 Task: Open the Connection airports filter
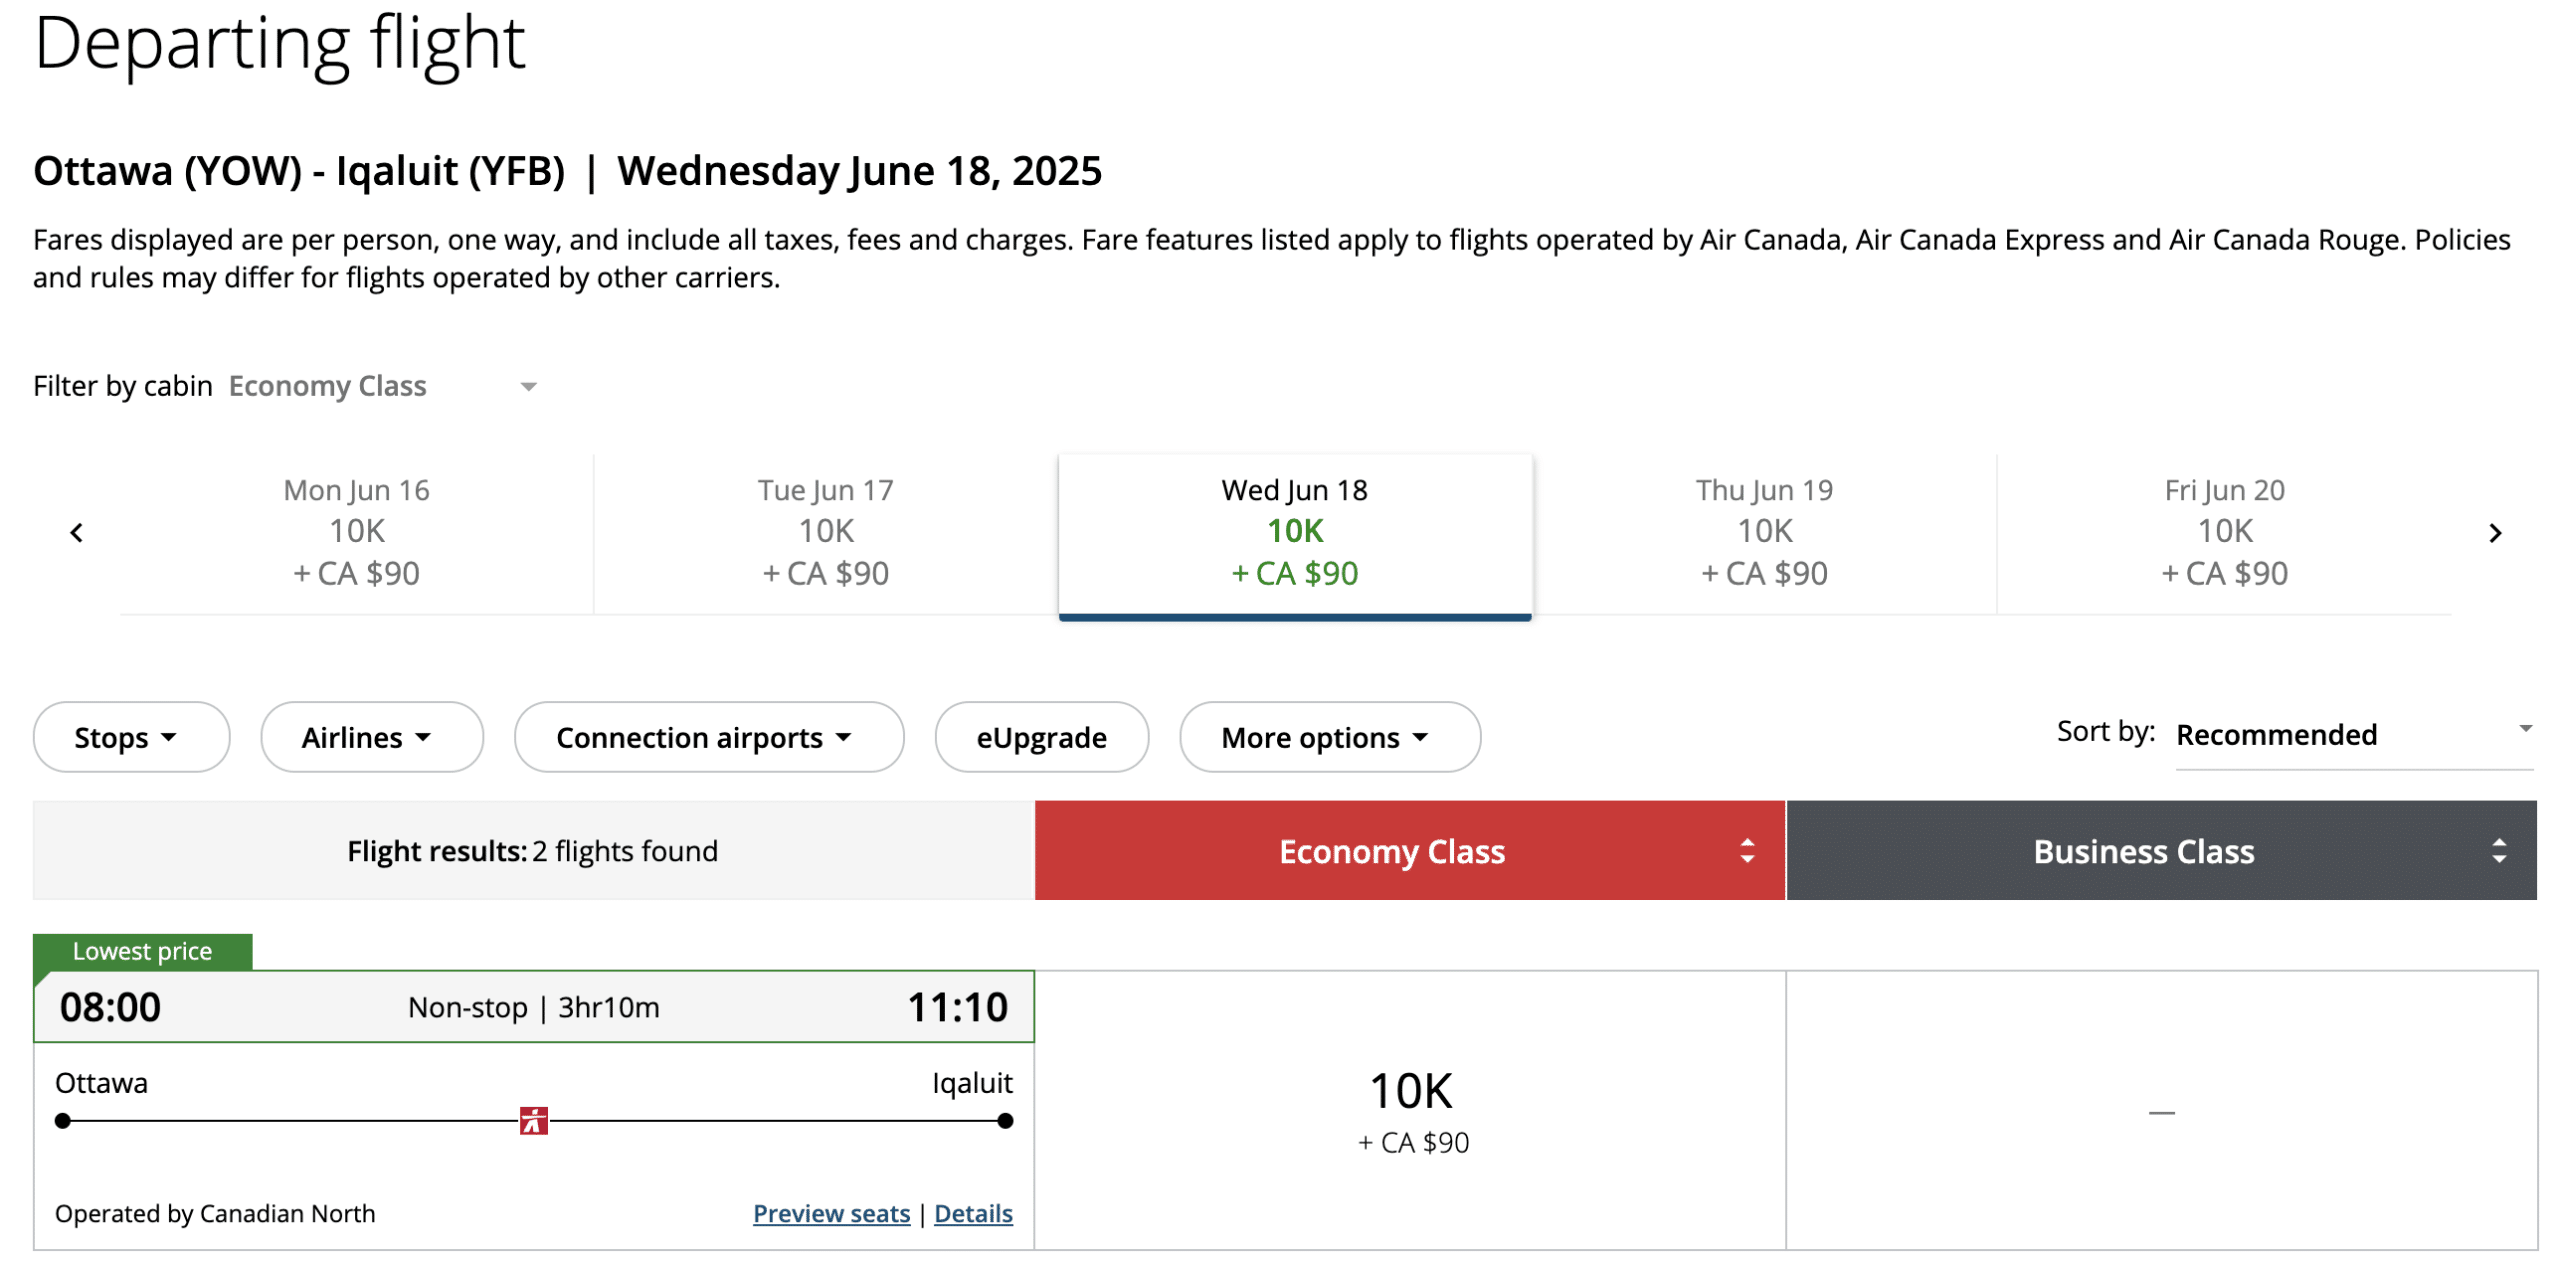(x=708, y=738)
